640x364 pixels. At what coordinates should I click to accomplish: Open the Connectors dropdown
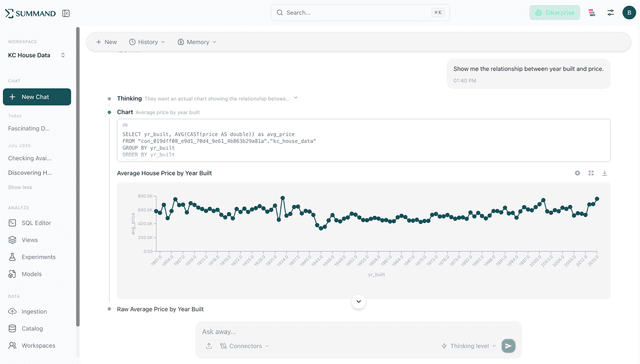click(244, 346)
